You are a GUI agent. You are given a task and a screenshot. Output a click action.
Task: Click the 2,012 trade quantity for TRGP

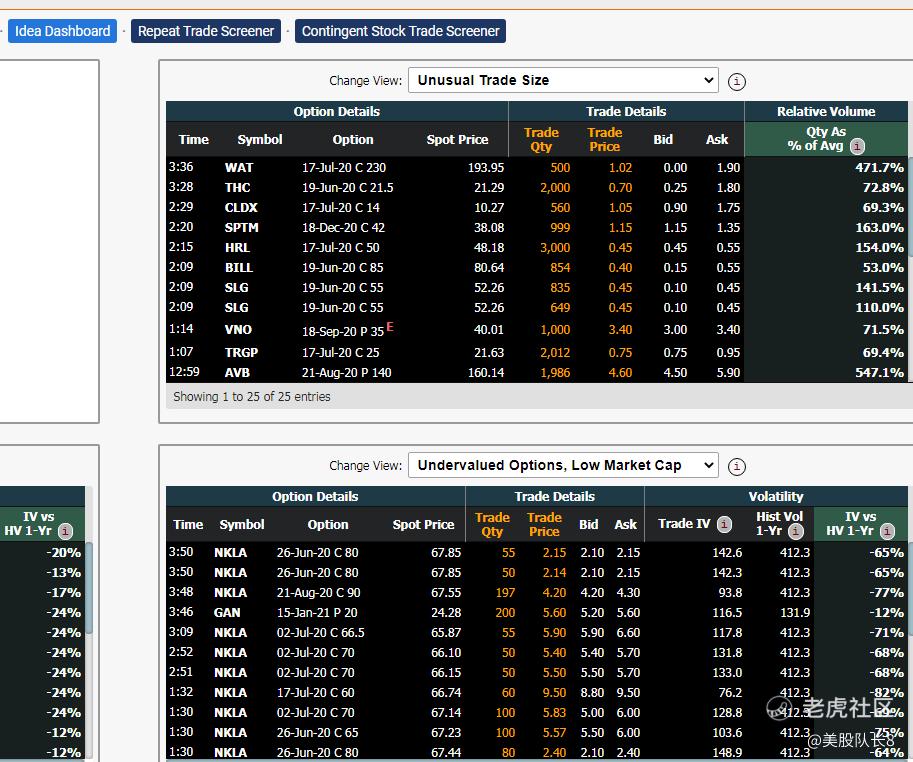[x=555, y=353]
